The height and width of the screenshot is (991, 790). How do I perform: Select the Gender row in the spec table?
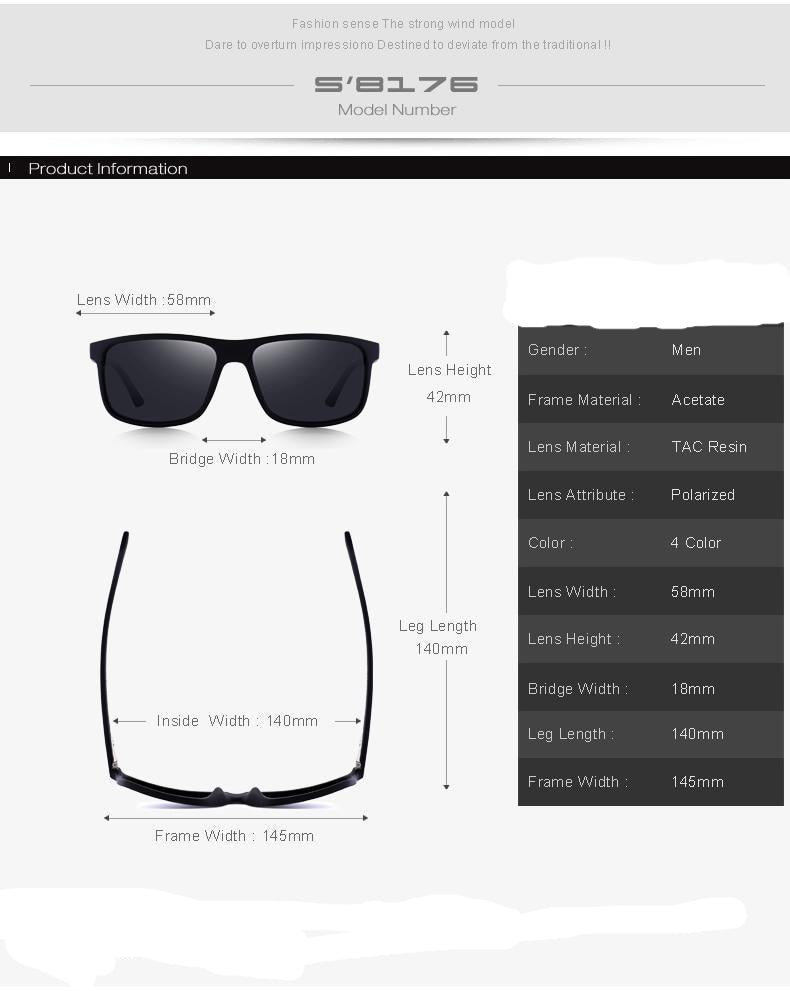(x=650, y=350)
